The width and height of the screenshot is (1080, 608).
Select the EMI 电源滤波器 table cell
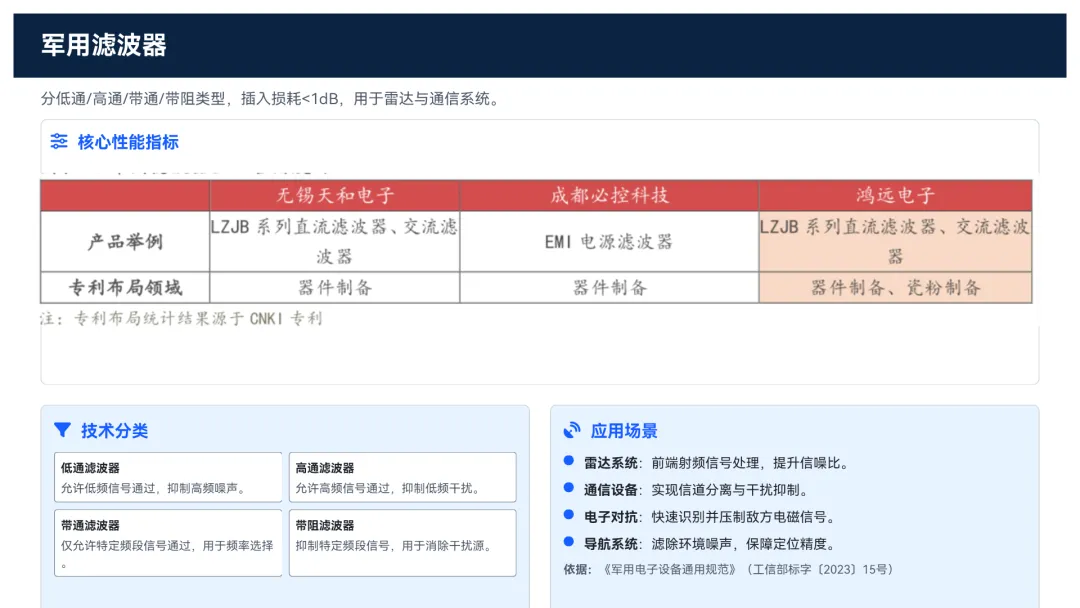609,242
